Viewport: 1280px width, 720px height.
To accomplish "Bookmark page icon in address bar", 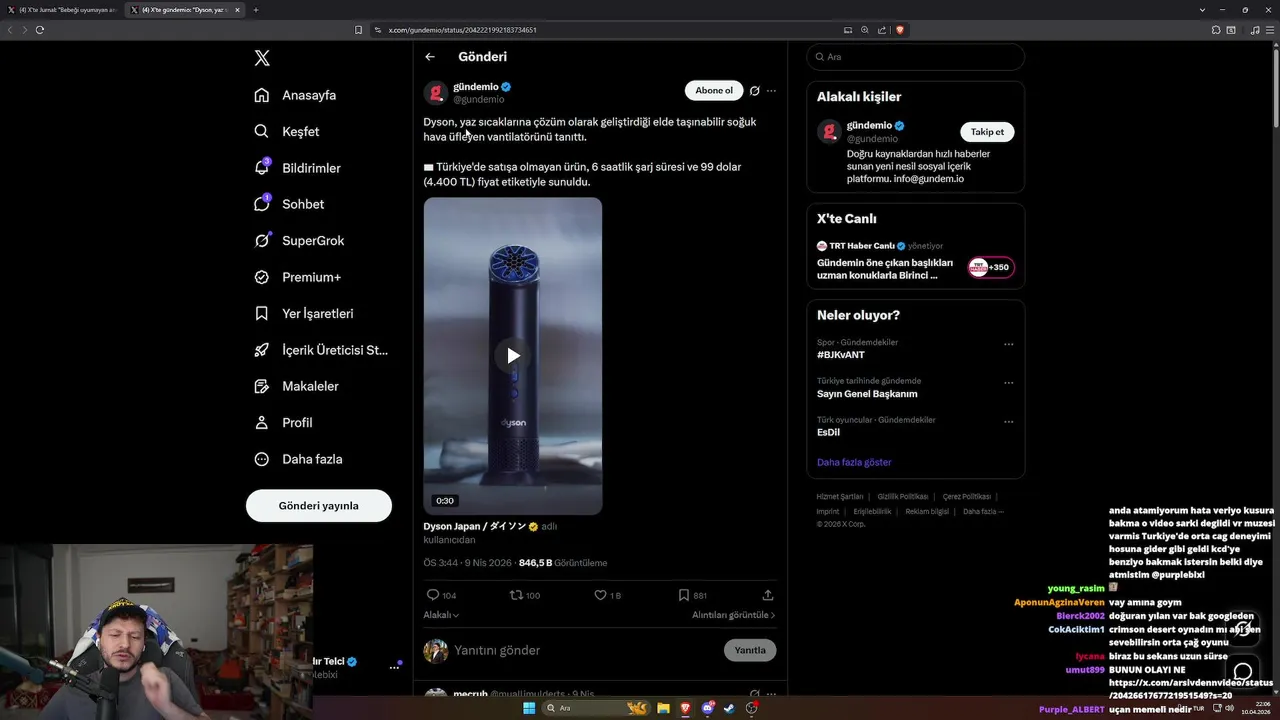I will click(x=359, y=30).
